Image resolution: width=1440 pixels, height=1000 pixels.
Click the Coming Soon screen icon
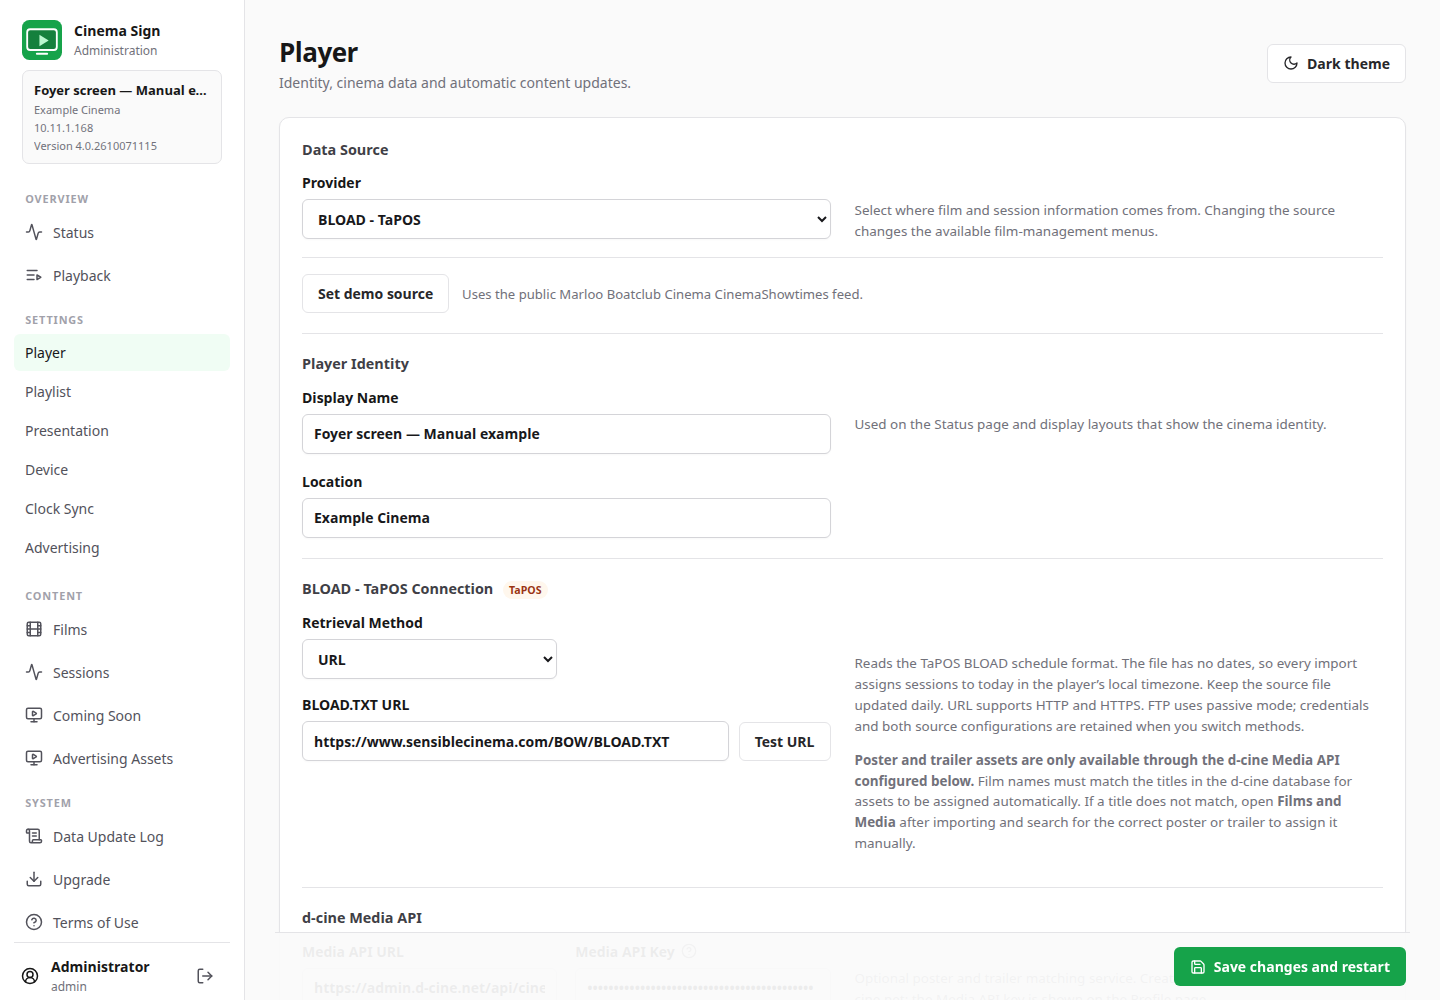[x=34, y=715]
